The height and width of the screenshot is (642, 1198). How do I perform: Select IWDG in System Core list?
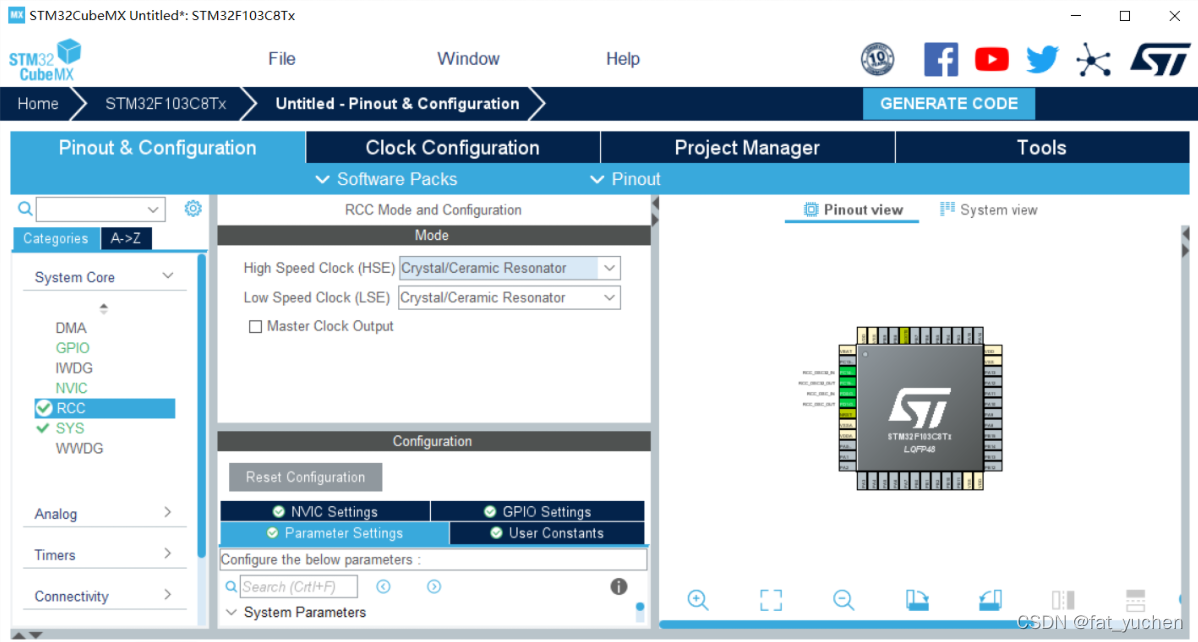coord(74,368)
